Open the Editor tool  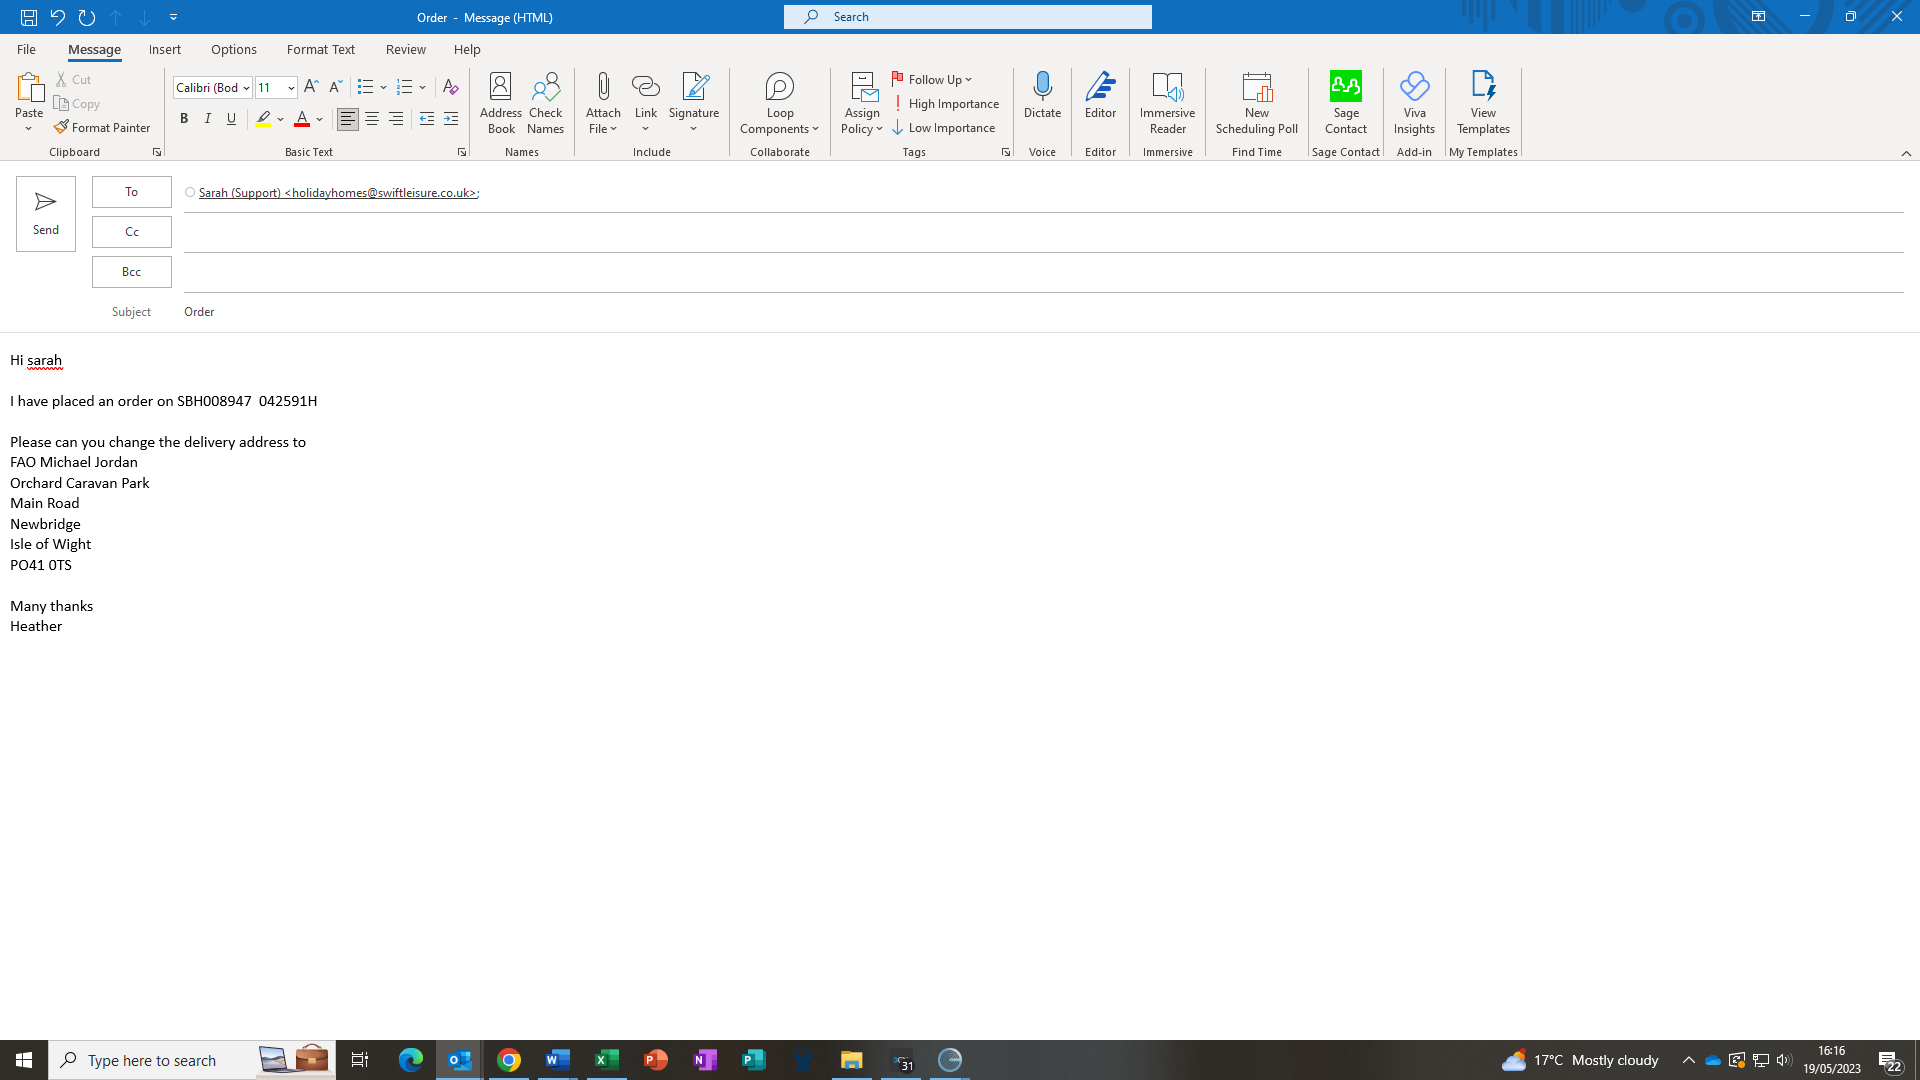(1100, 96)
